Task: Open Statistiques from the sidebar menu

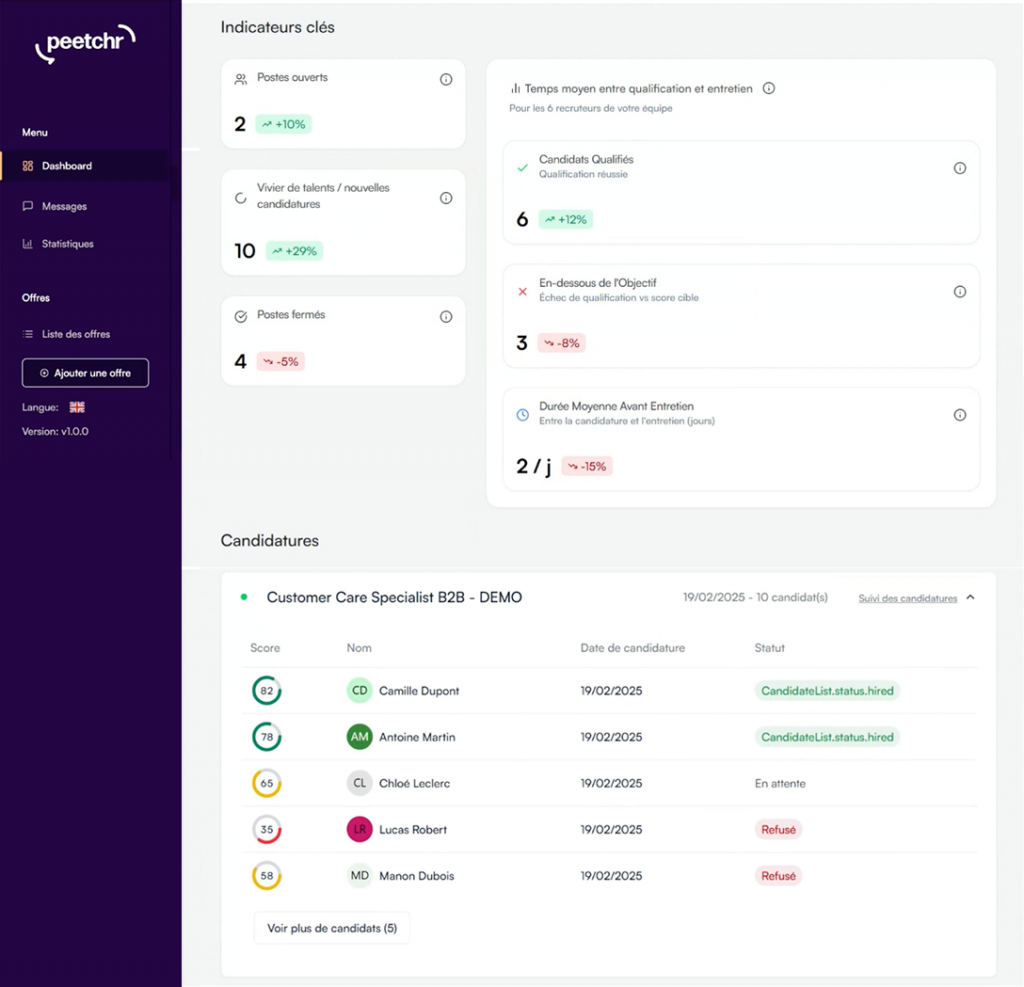Action: tap(67, 244)
